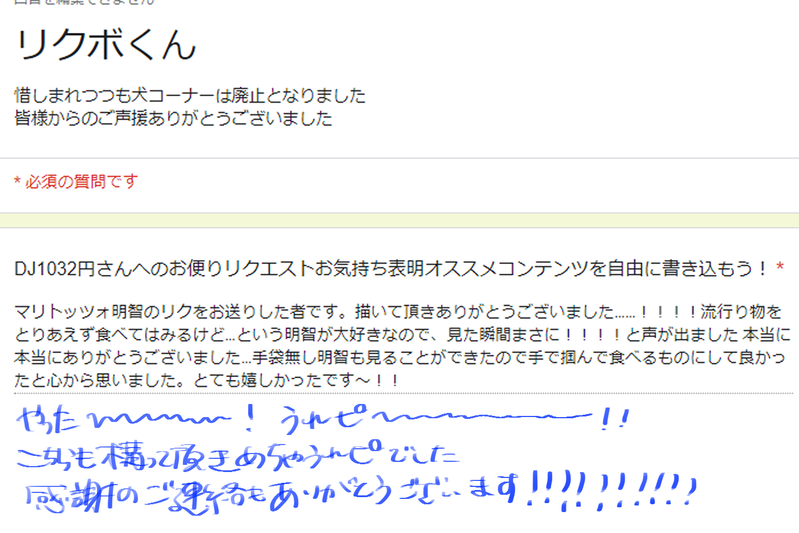Click the answer line beginning マリトッツォ明智のリク
This screenshot has height=533, width=799.
(397, 311)
